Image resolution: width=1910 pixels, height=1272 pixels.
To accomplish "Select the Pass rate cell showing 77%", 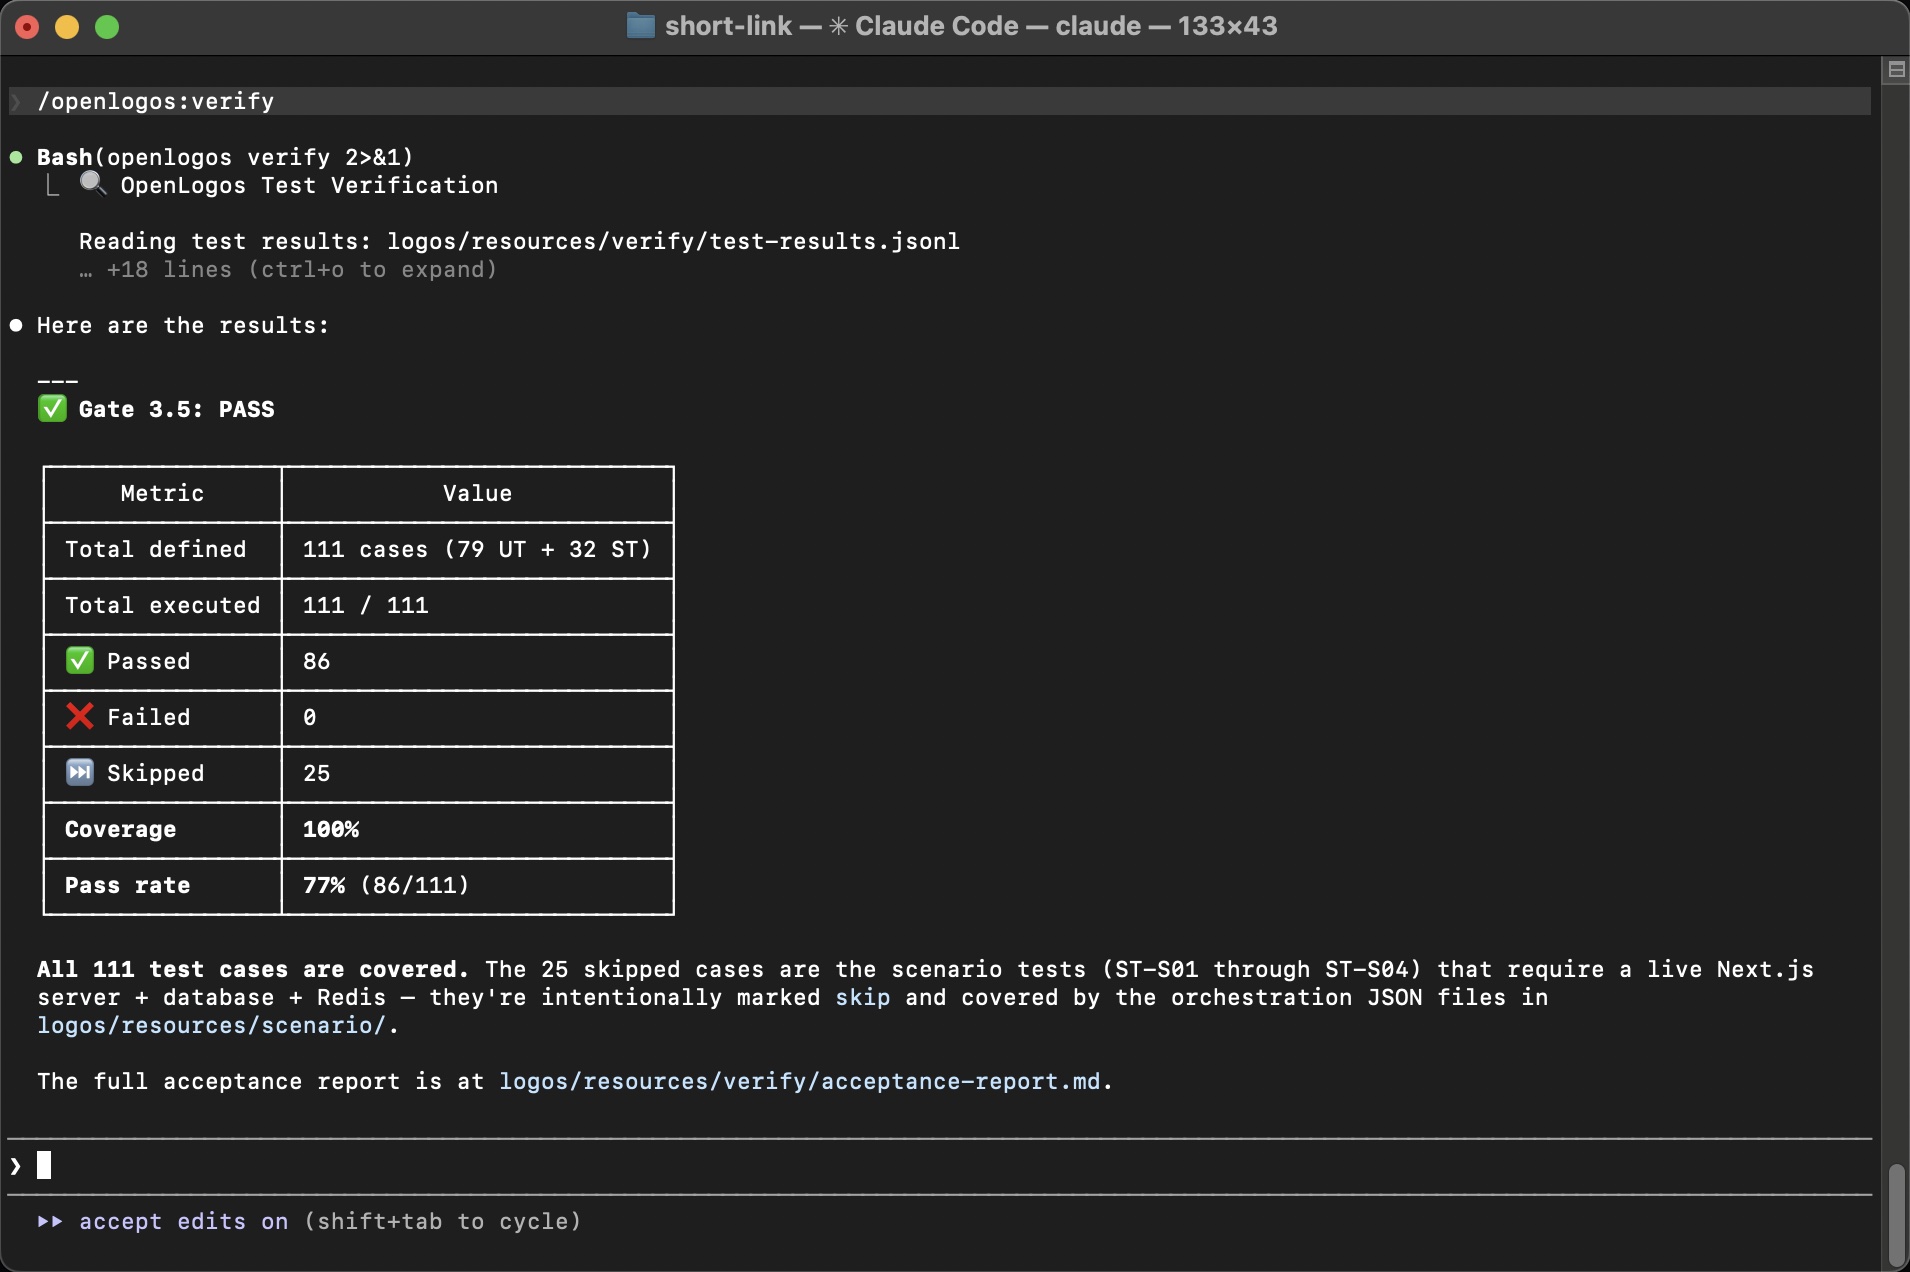I will (385, 885).
